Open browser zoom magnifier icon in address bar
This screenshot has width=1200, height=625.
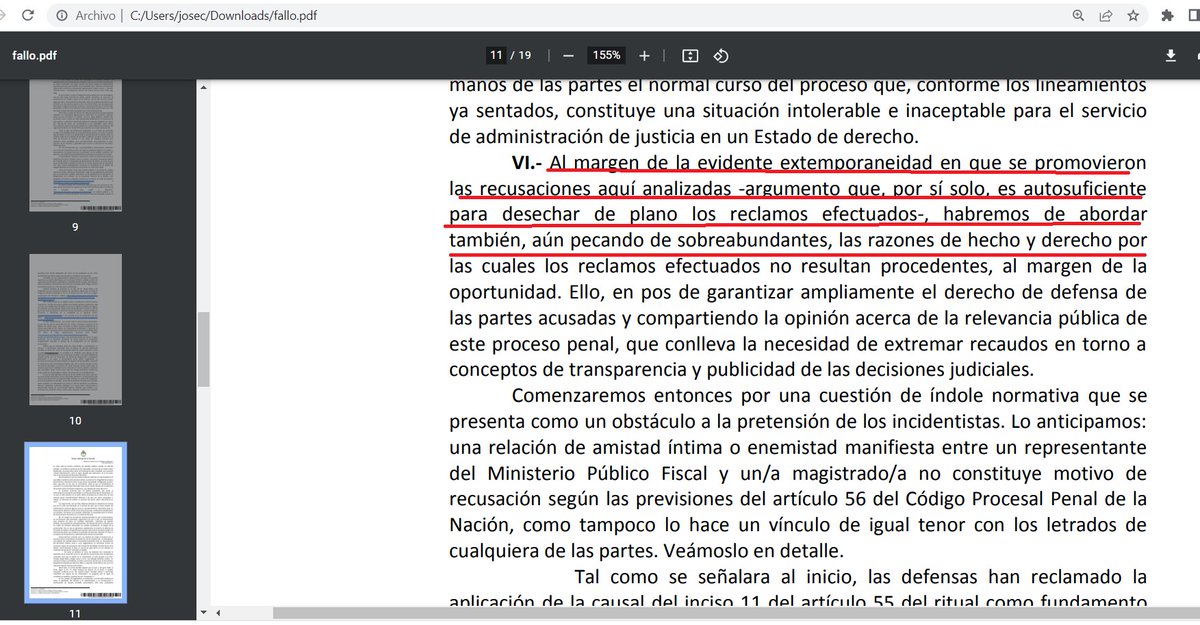(x=1078, y=16)
